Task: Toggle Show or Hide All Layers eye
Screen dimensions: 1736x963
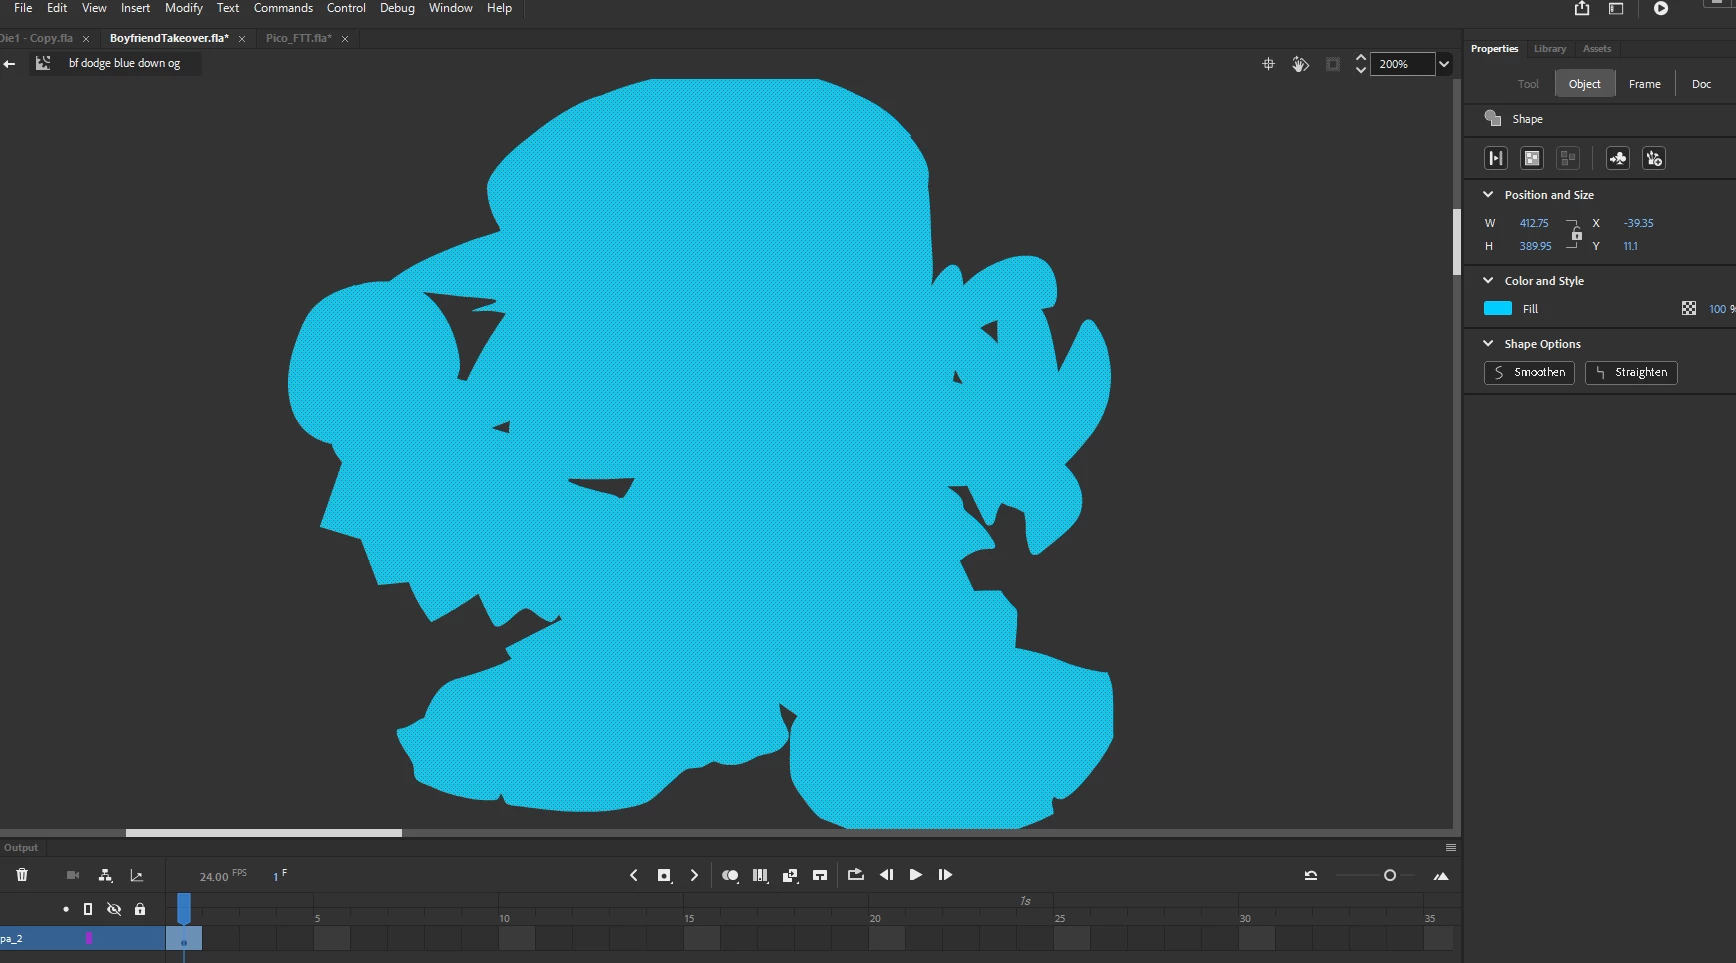Action: tap(114, 909)
